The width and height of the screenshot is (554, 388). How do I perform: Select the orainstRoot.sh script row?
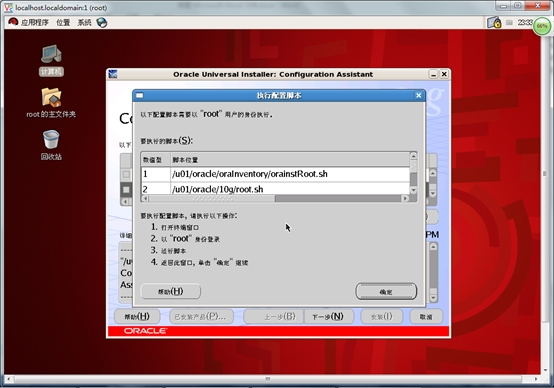pyautogui.click(x=276, y=174)
